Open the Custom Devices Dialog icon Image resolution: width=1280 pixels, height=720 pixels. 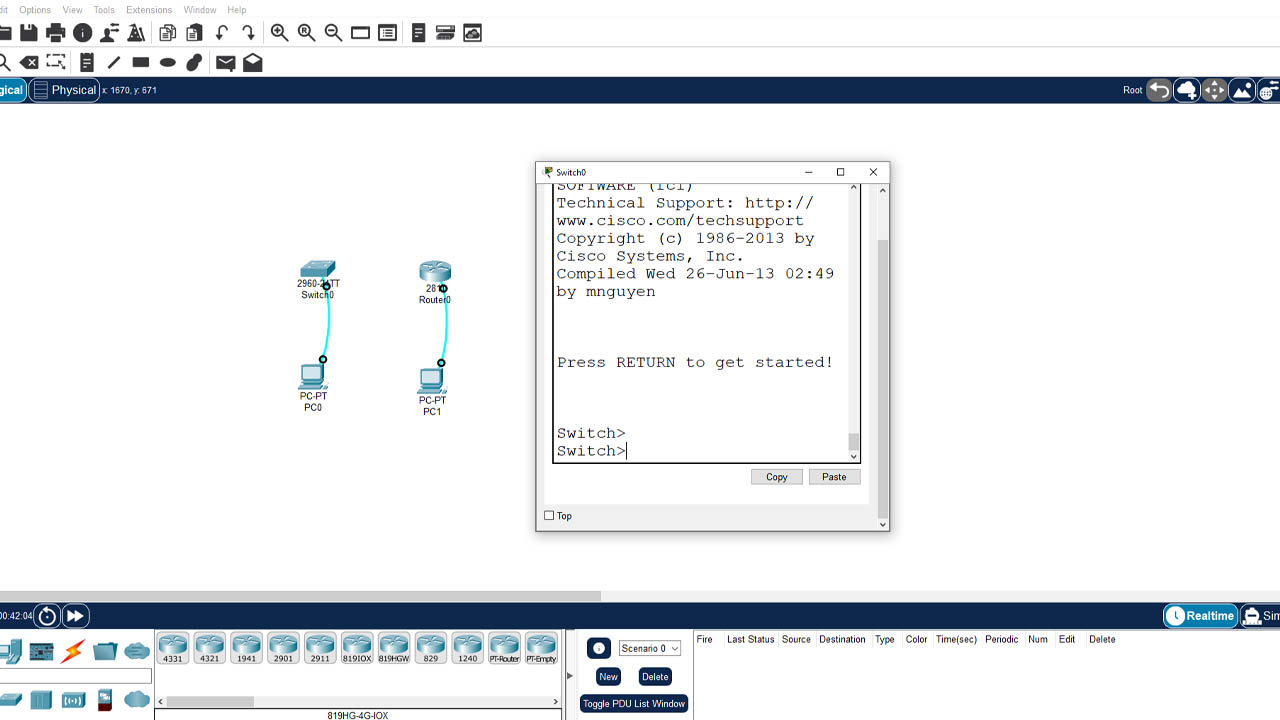[x=388, y=33]
